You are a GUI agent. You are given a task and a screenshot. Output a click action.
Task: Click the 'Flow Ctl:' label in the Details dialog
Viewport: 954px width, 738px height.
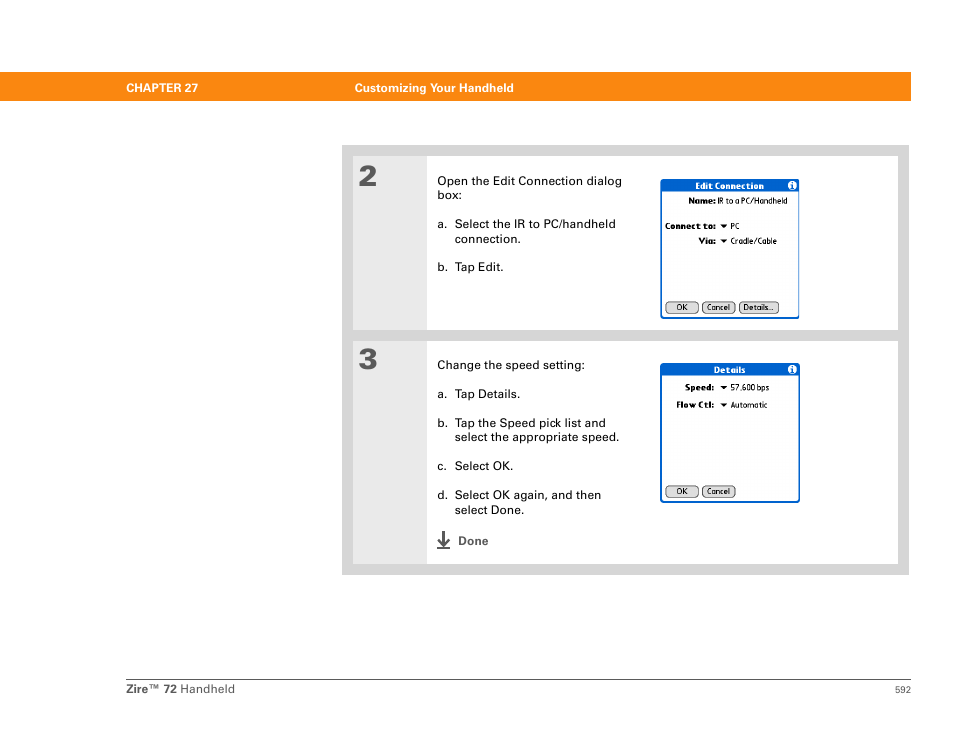tap(695, 405)
